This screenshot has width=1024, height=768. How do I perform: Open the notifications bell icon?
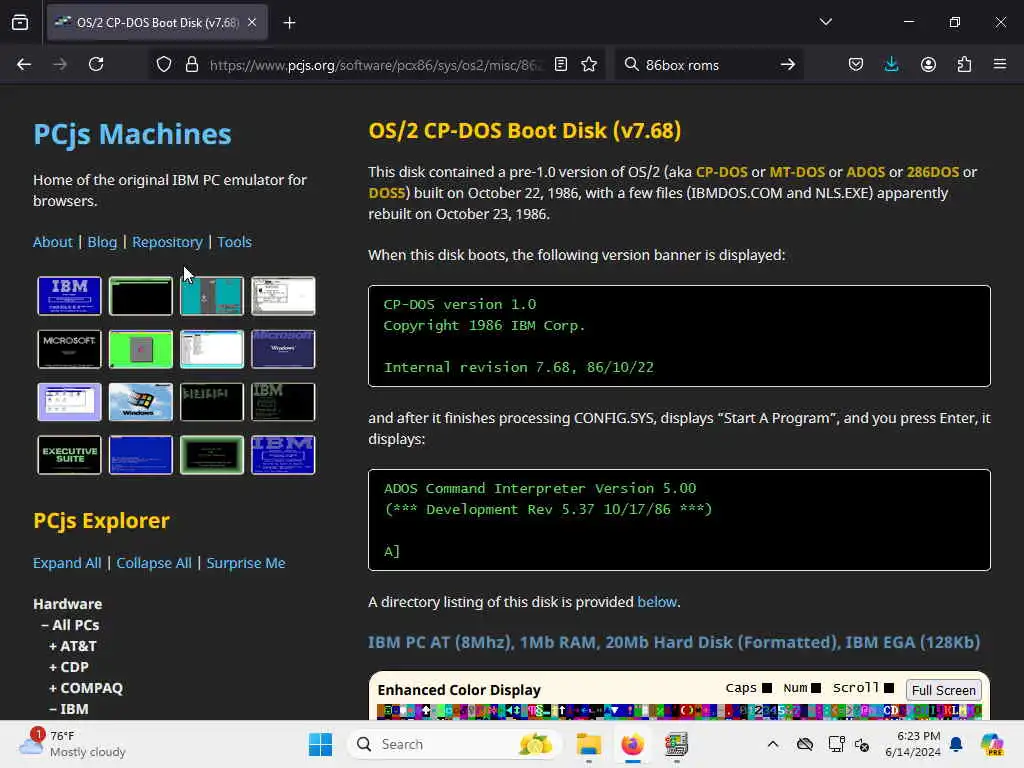coord(956,744)
